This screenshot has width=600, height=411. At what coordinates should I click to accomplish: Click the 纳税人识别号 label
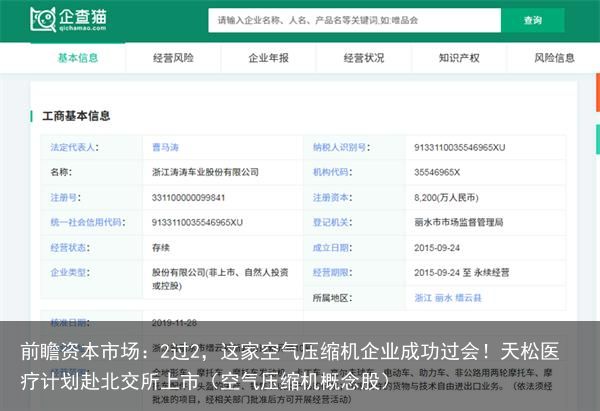click(x=341, y=147)
